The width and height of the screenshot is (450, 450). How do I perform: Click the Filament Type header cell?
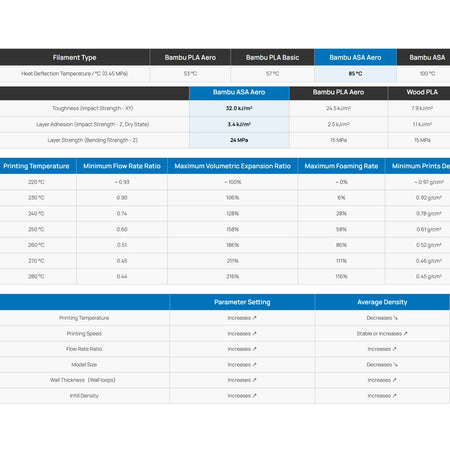(x=74, y=57)
